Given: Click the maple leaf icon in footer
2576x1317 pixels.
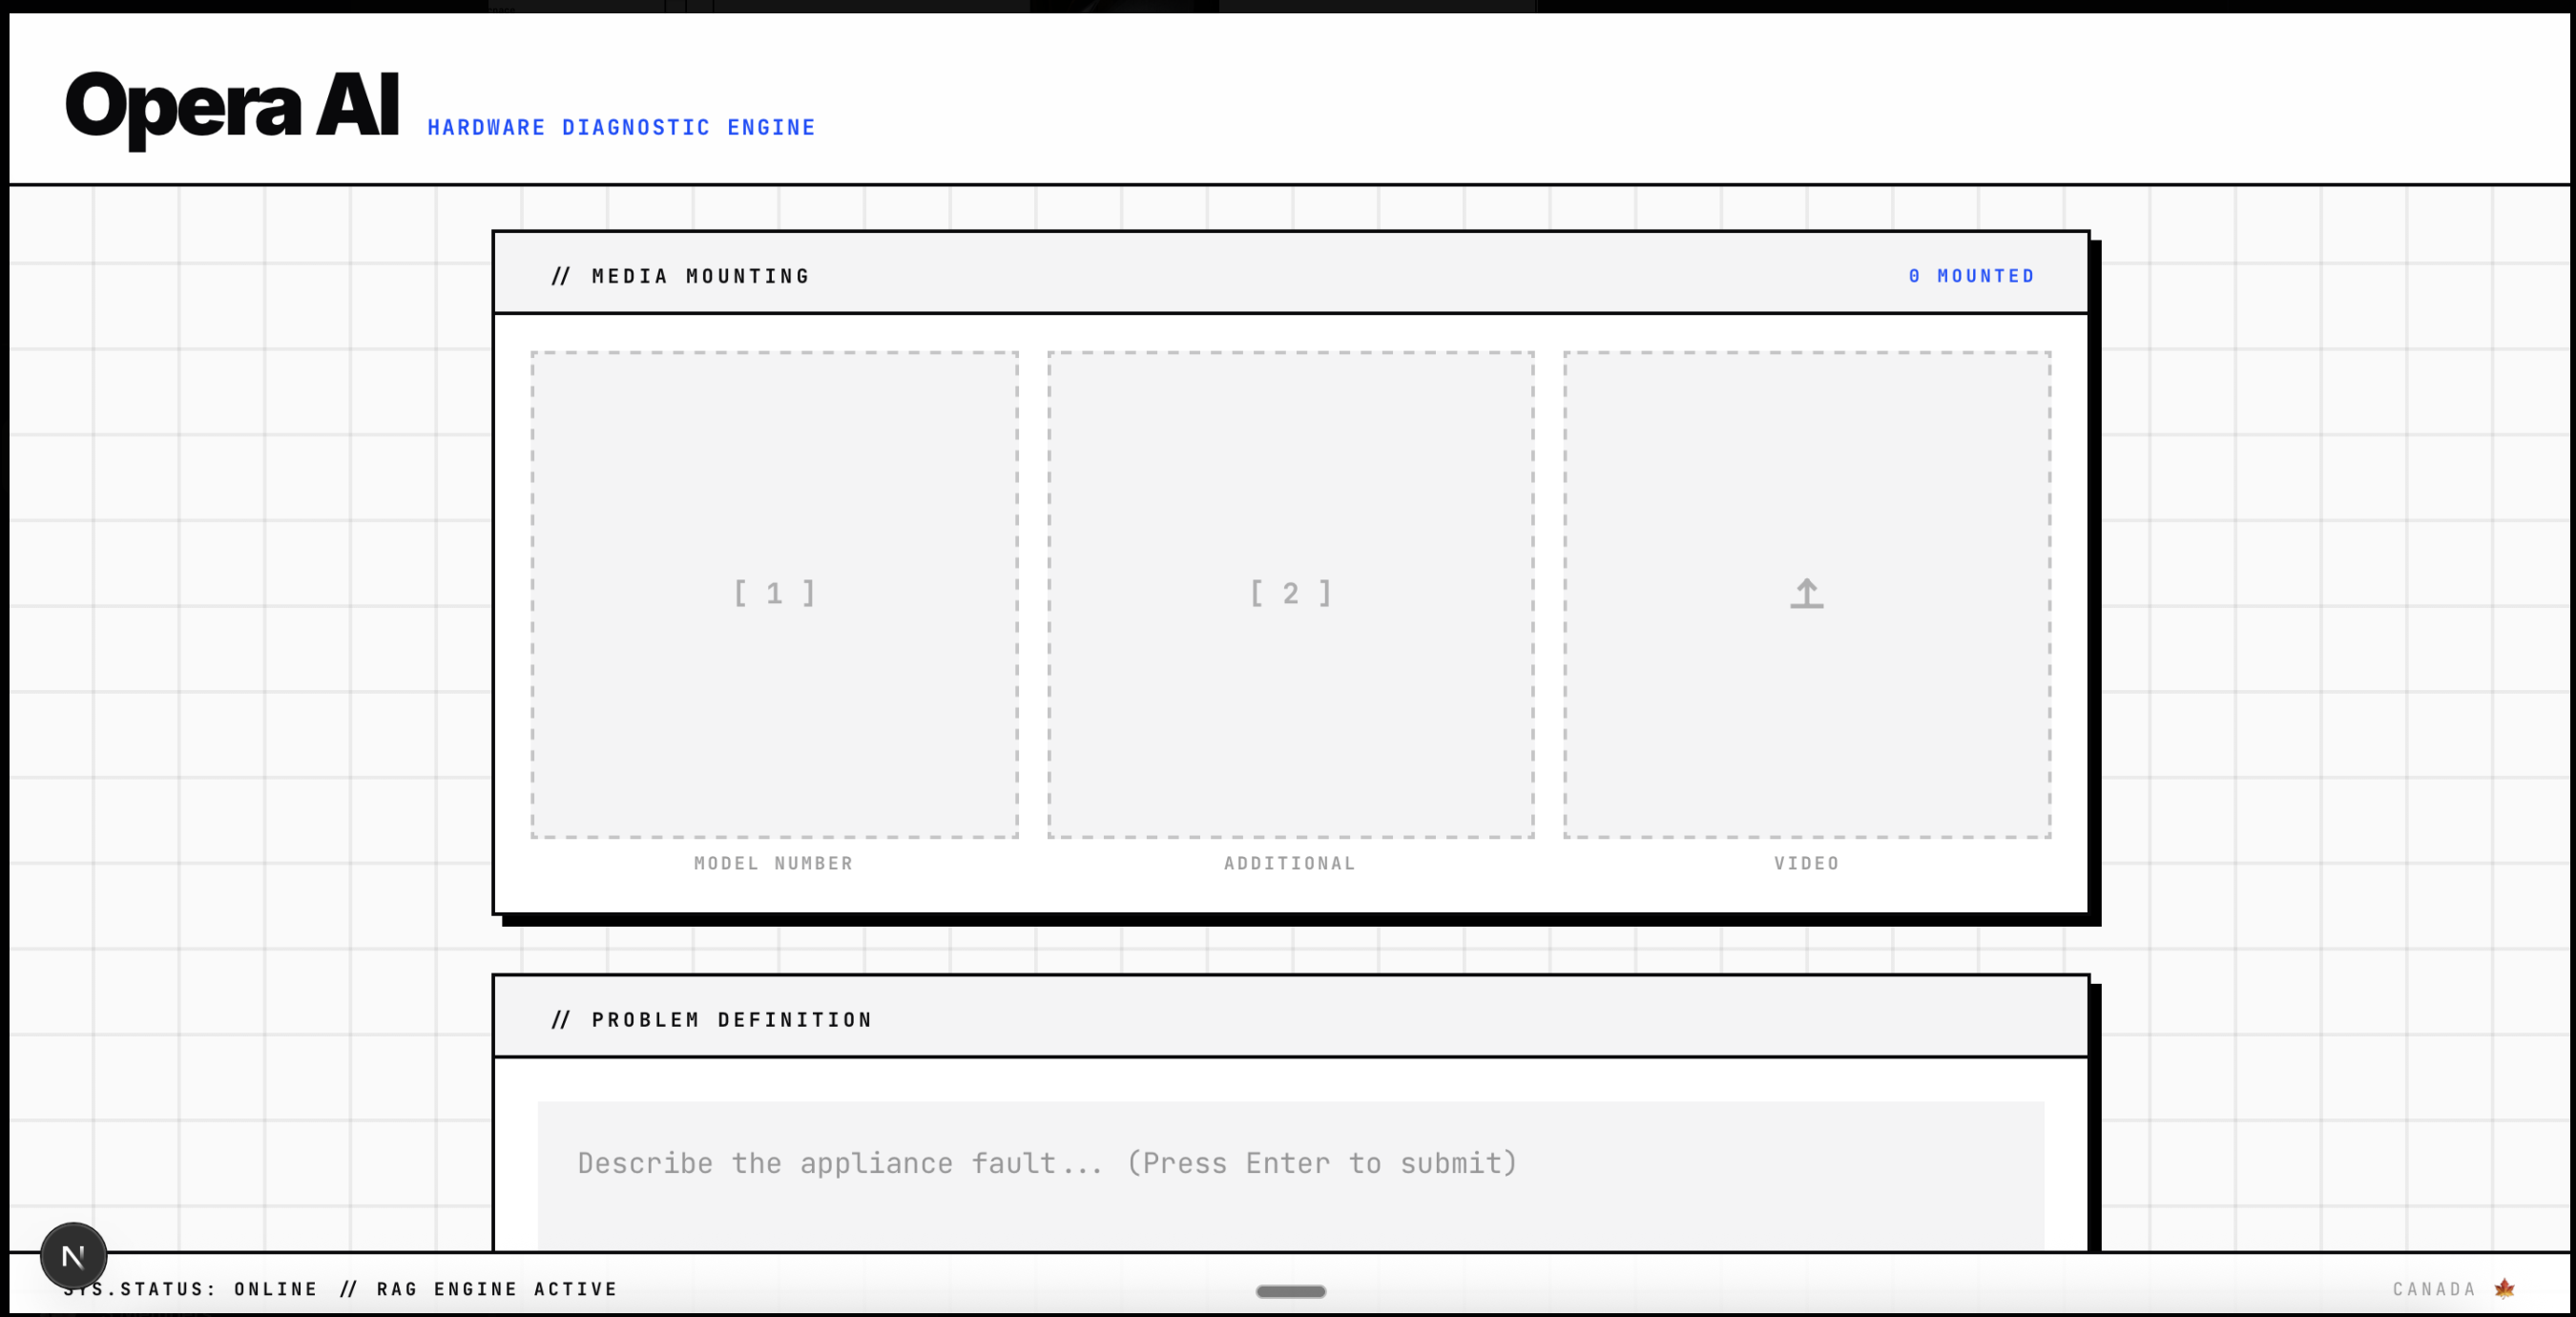Looking at the screenshot, I should tap(2504, 1288).
